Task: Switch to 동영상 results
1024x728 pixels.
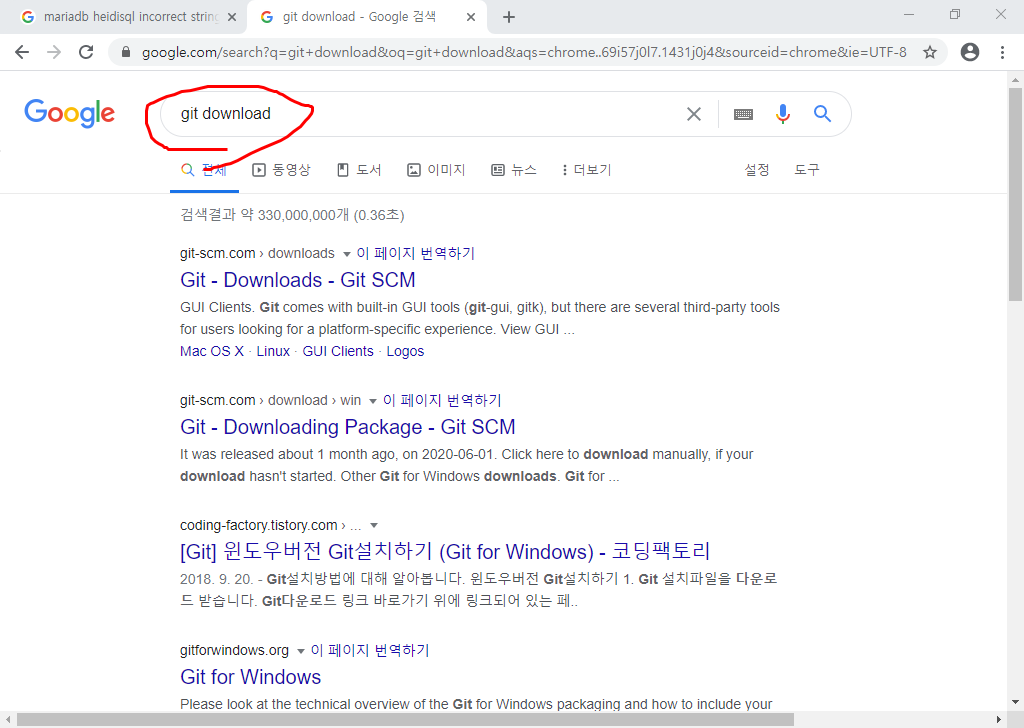Action: 281,170
